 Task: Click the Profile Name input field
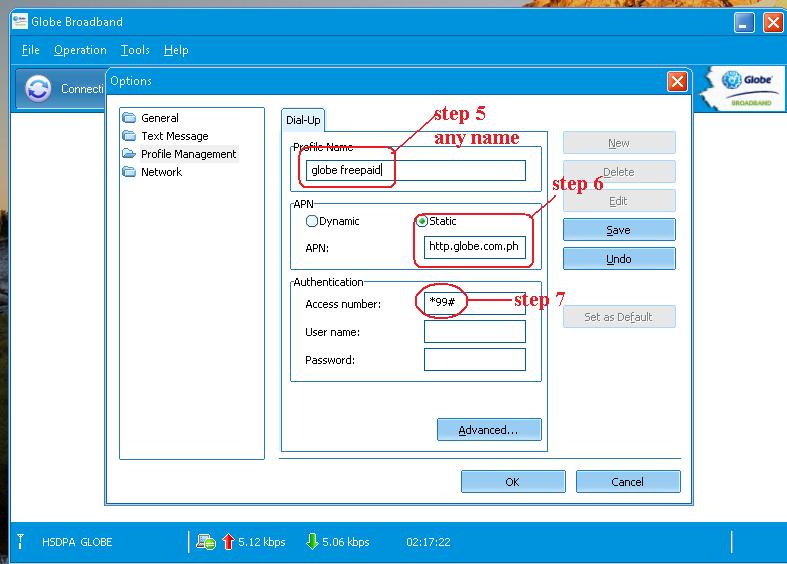(x=416, y=170)
